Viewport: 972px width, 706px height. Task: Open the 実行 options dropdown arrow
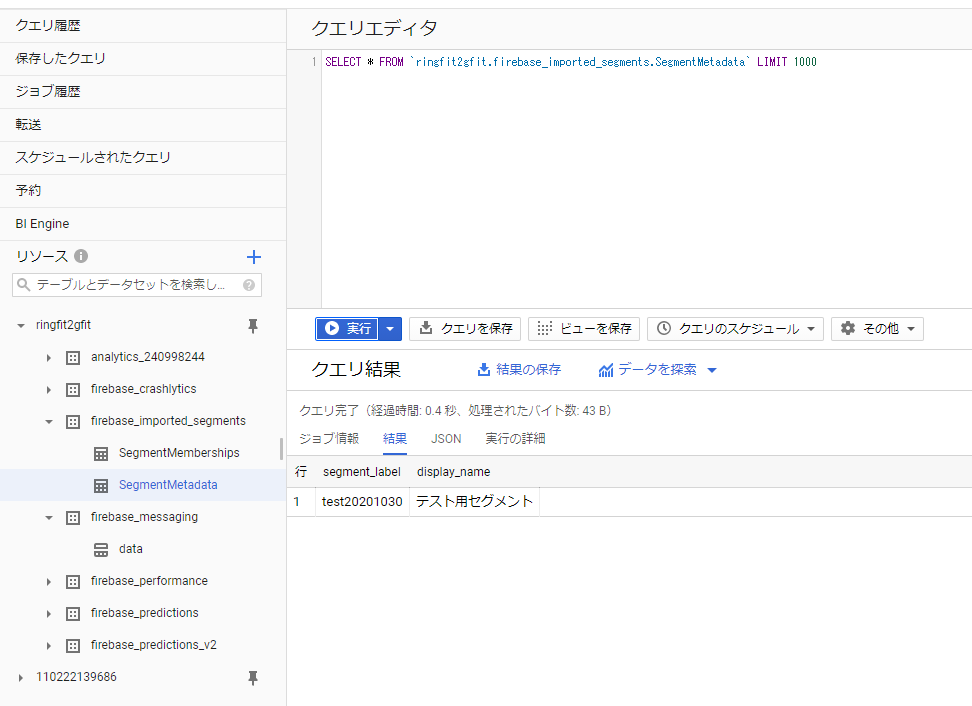click(x=390, y=329)
